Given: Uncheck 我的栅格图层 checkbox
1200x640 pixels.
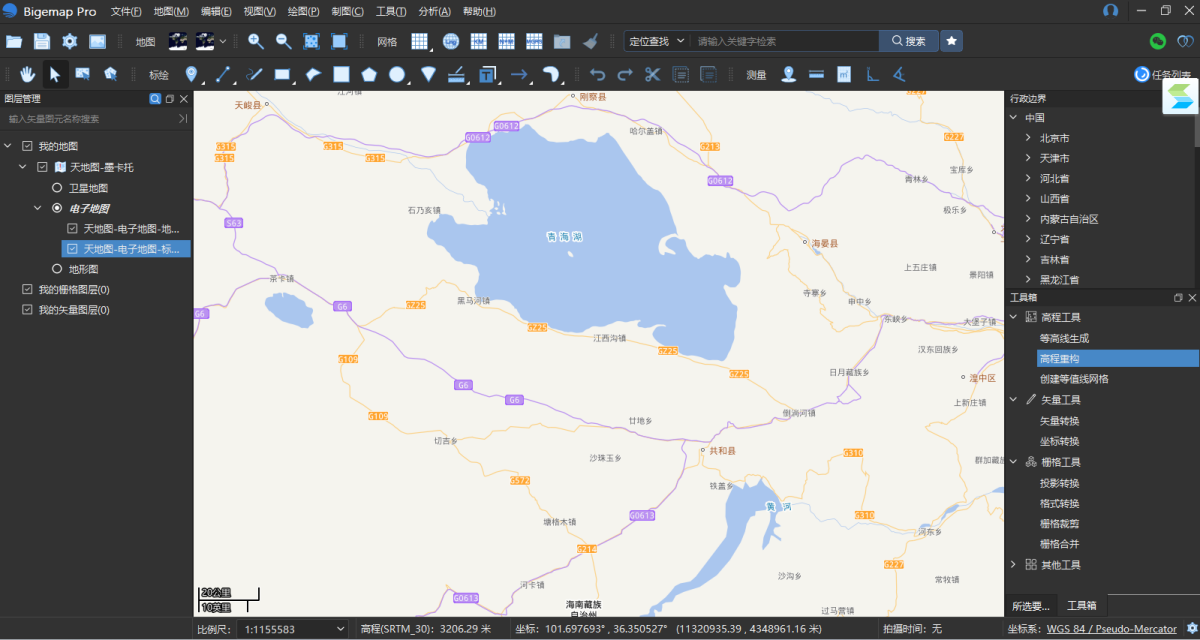Looking at the screenshot, I should pyautogui.click(x=27, y=290).
